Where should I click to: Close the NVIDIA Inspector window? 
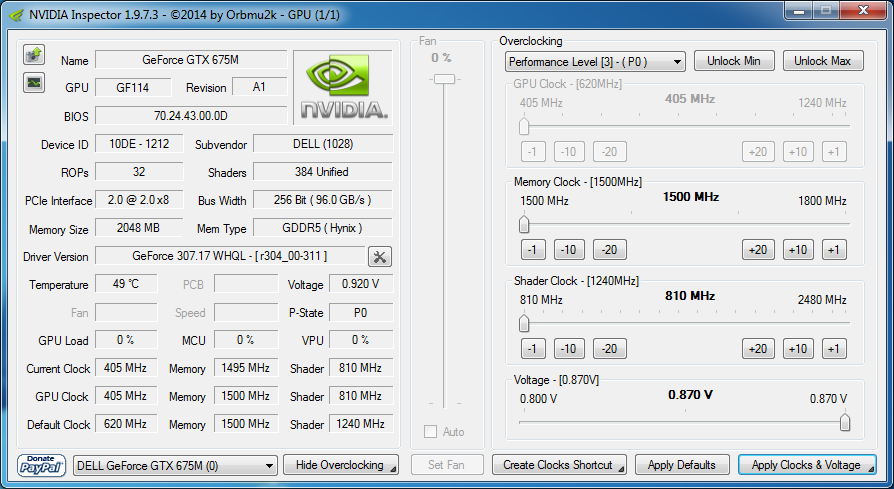864,10
